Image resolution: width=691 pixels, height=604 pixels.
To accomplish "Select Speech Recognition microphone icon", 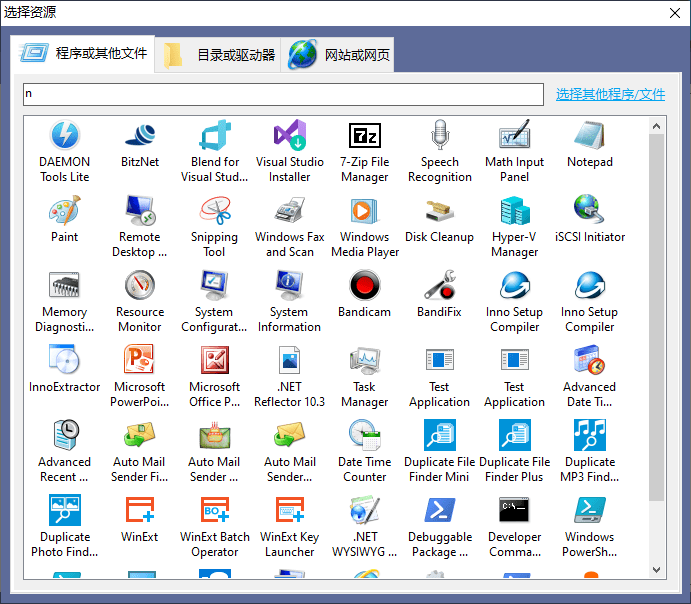I will (x=439, y=135).
